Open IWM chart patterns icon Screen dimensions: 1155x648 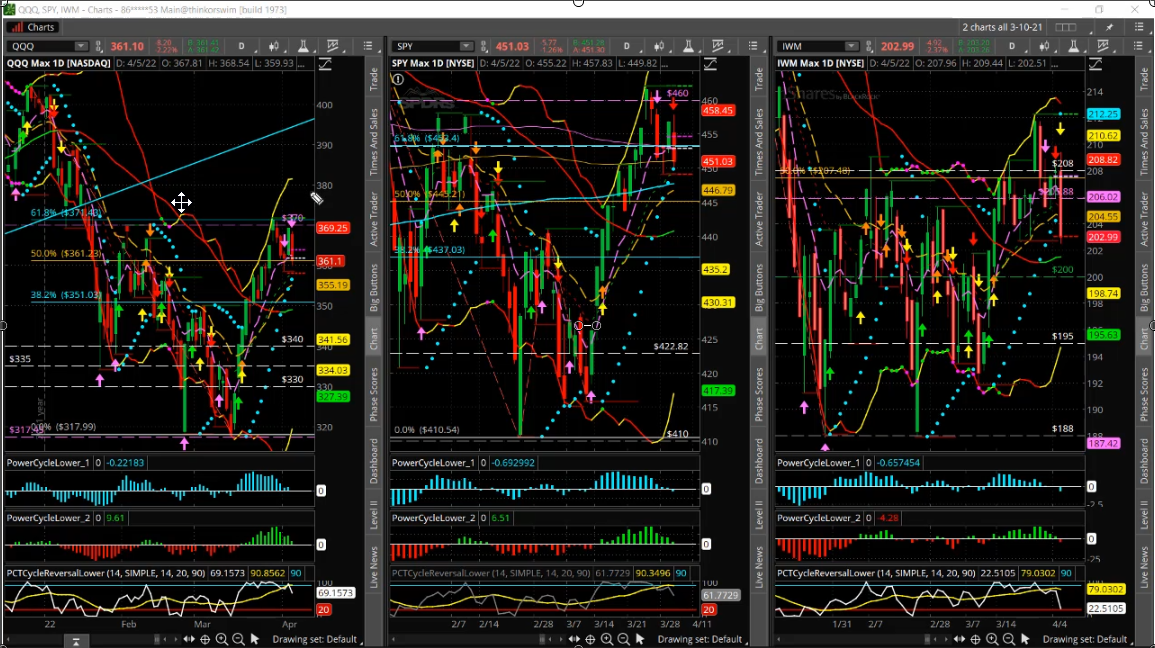point(1103,46)
